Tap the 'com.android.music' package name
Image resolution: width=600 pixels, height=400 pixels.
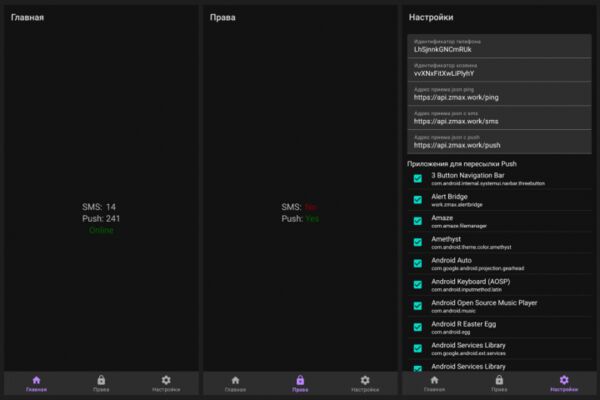453,311
